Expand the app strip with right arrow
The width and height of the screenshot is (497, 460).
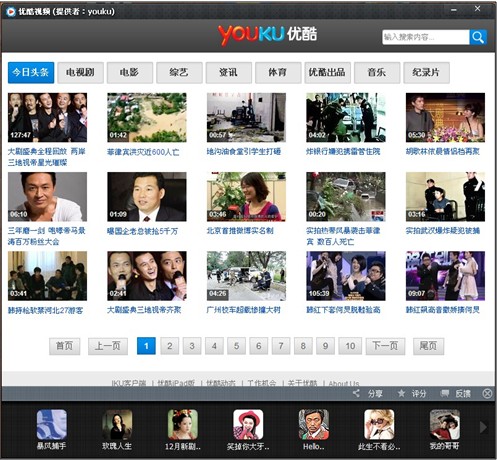pyautogui.click(x=483, y=427)
